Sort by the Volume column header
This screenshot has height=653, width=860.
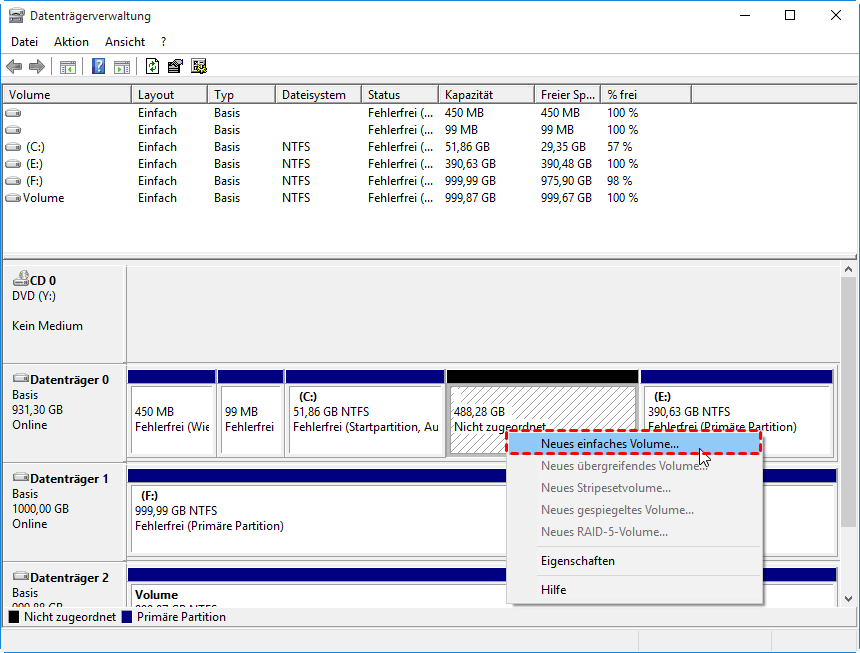pos(67,95)
